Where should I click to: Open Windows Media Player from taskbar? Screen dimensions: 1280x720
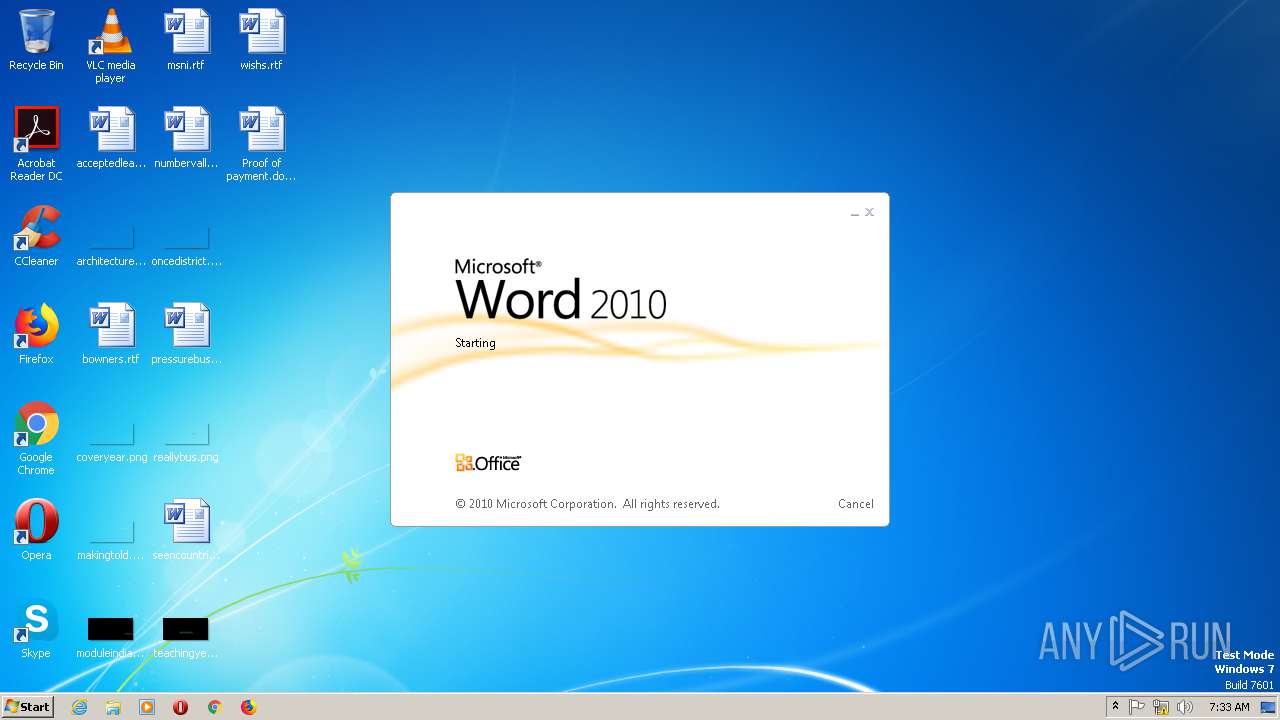coord(147,707)
